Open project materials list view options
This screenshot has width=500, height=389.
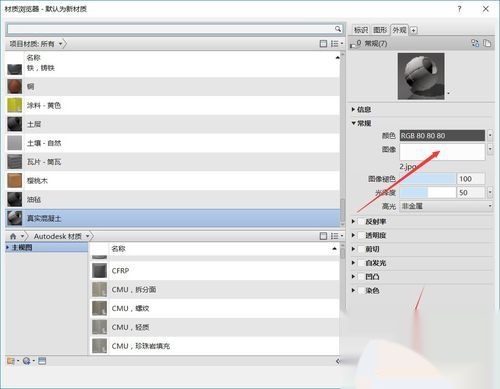(x=336, y=44)
